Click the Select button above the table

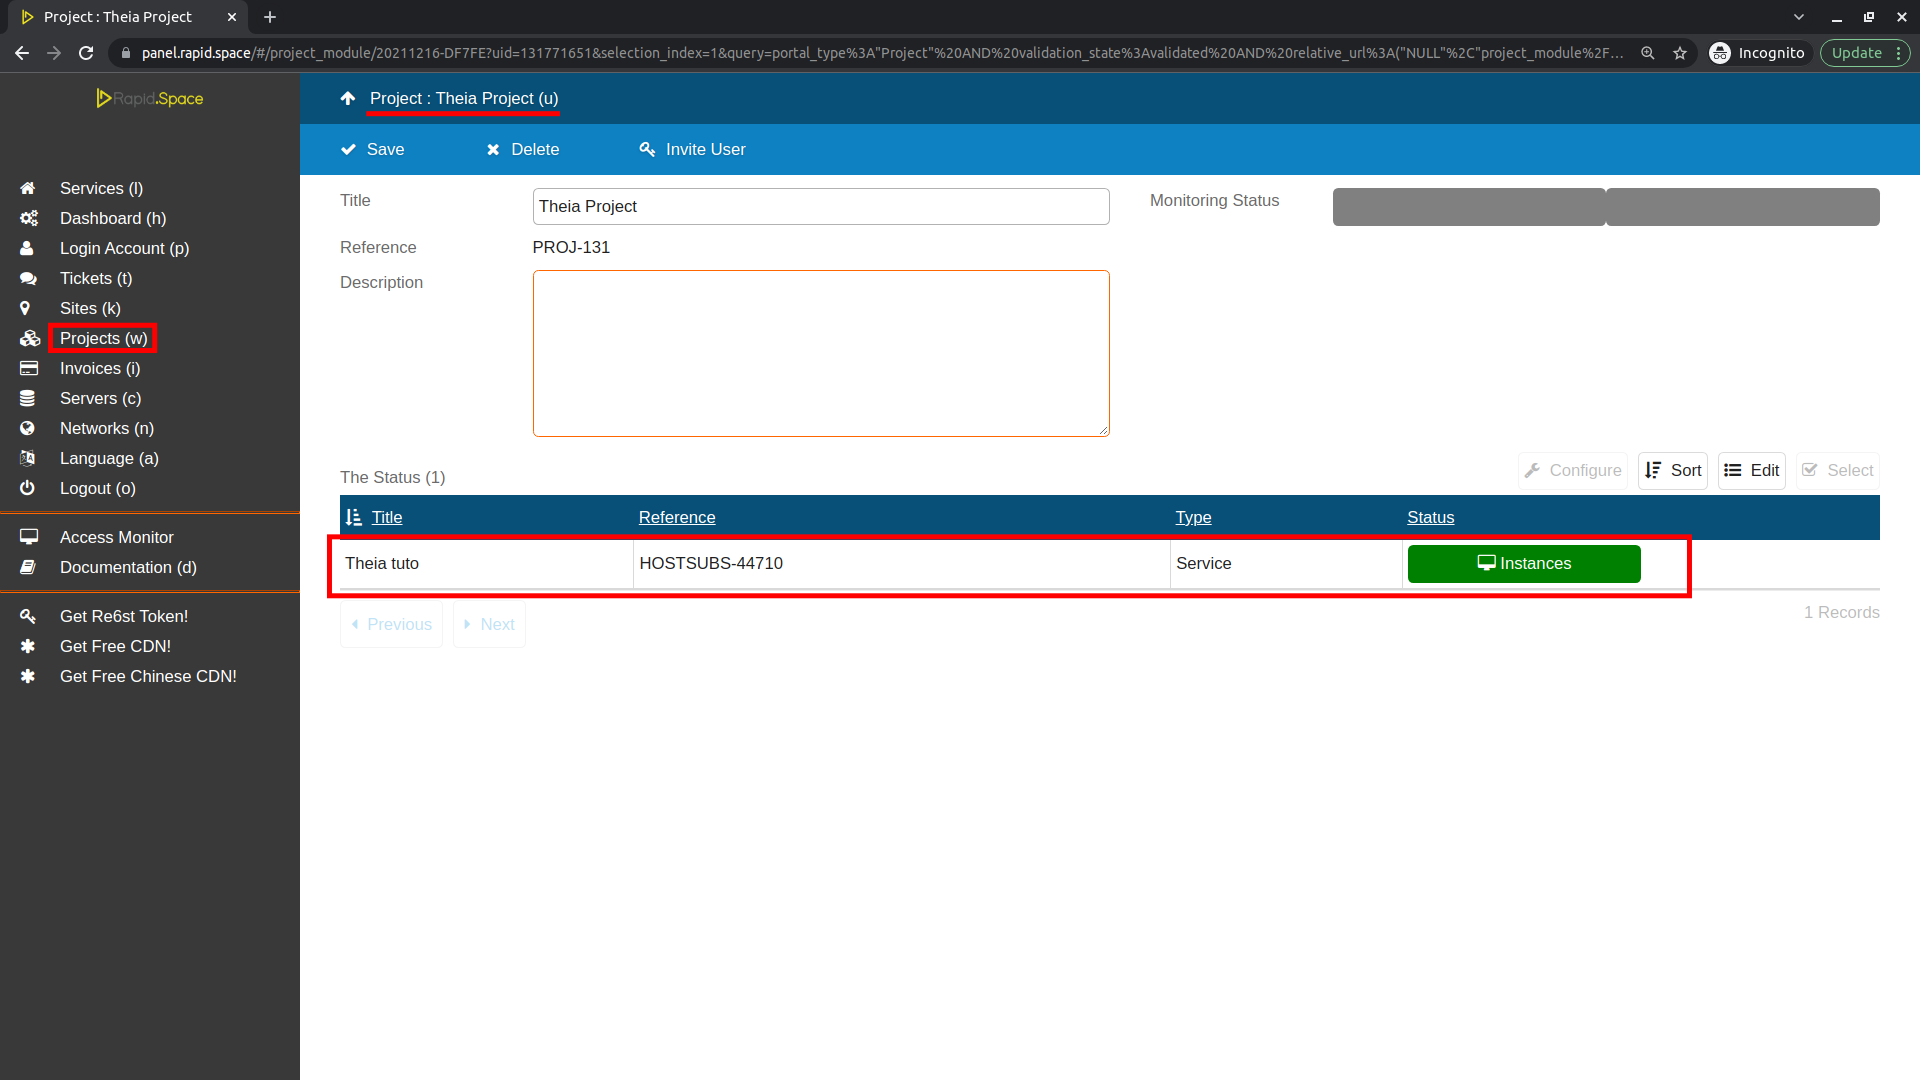pos(1838,470)
